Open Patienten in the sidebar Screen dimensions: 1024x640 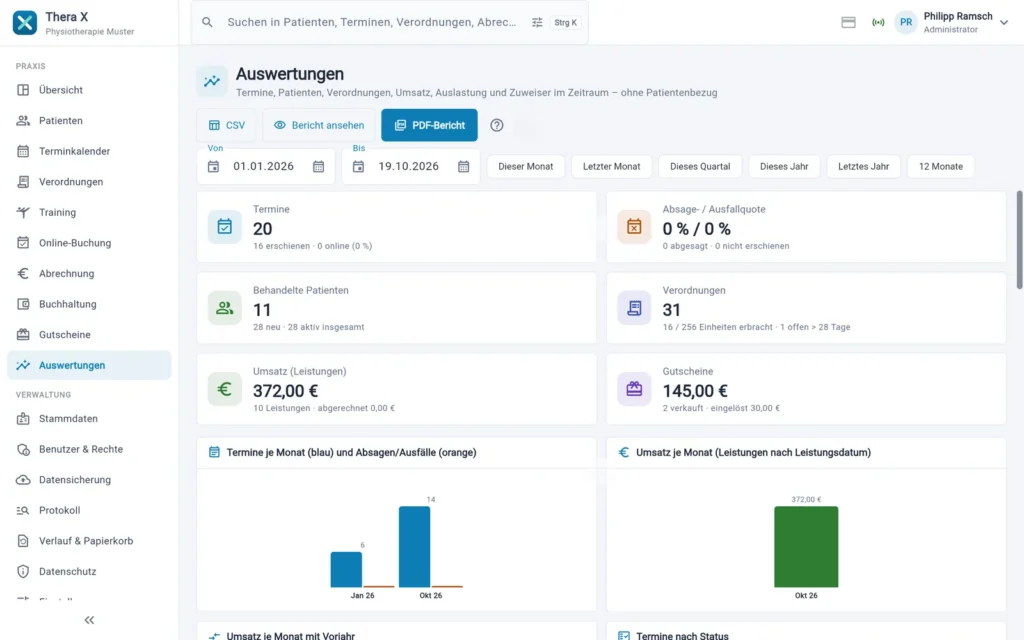[x=89, y=121]
